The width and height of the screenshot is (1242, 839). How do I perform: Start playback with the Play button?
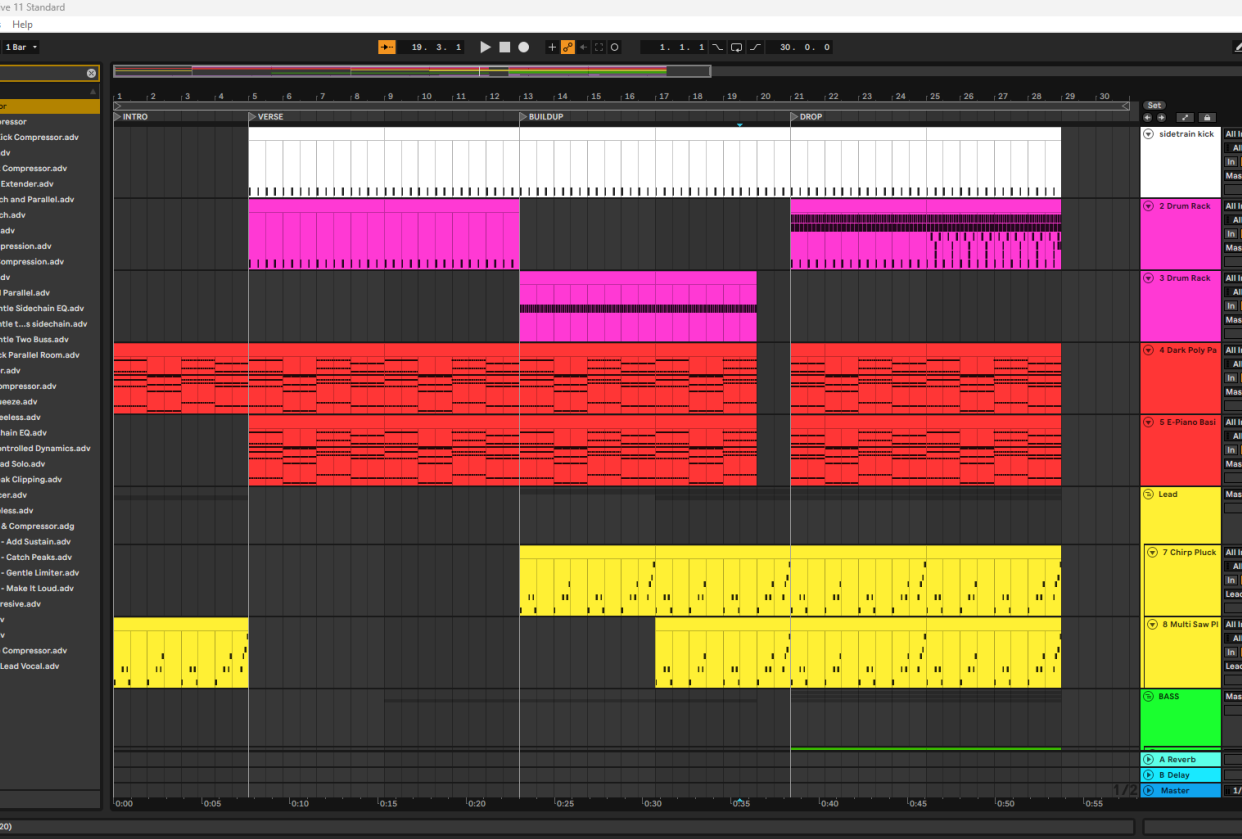(486, 47)
